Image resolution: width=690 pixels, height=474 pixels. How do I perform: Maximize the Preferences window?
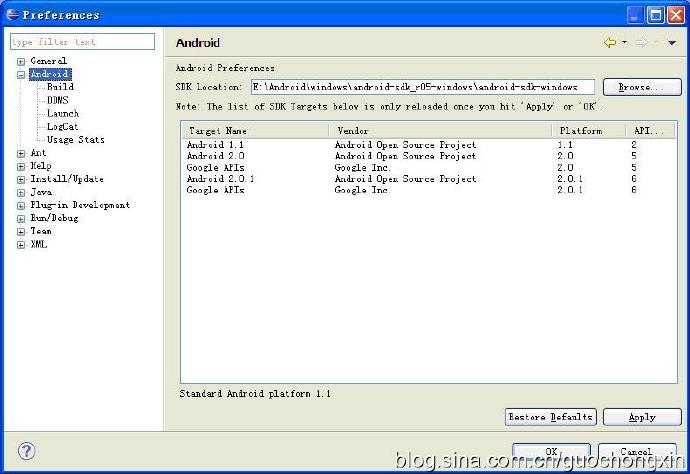655,15
